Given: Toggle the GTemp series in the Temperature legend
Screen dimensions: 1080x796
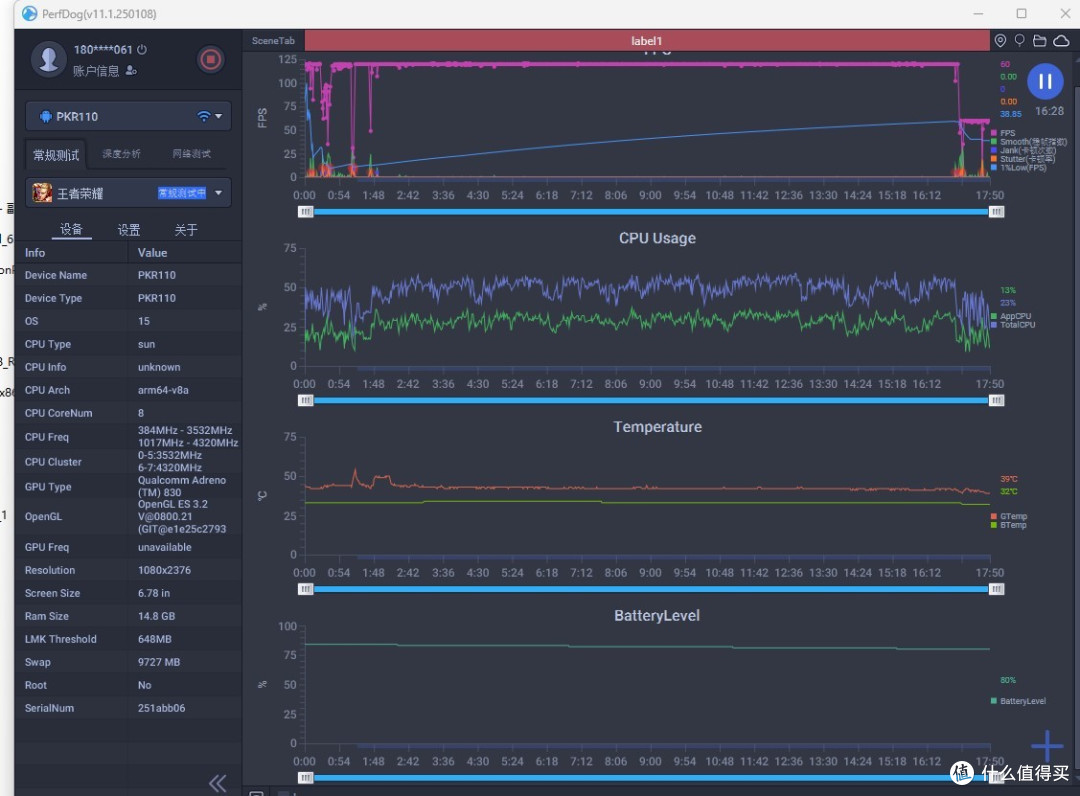Looking at the screenshot, I should pos(1008,516).
